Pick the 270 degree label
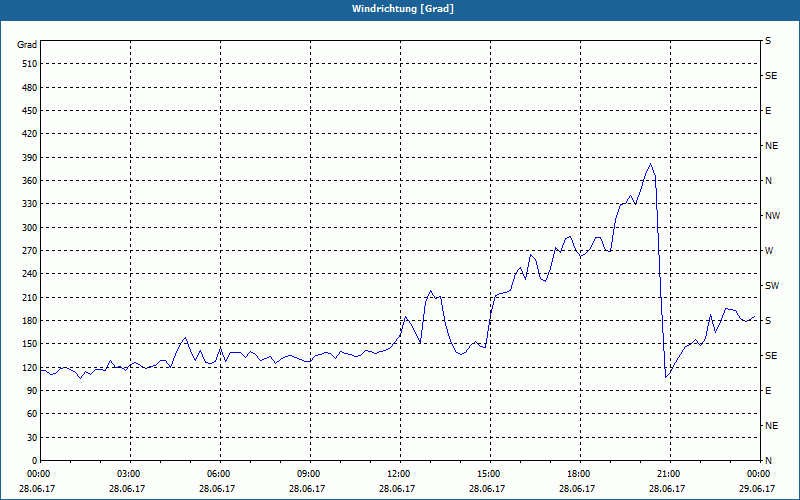Screen dimensions: 800x500 point(30,251)
